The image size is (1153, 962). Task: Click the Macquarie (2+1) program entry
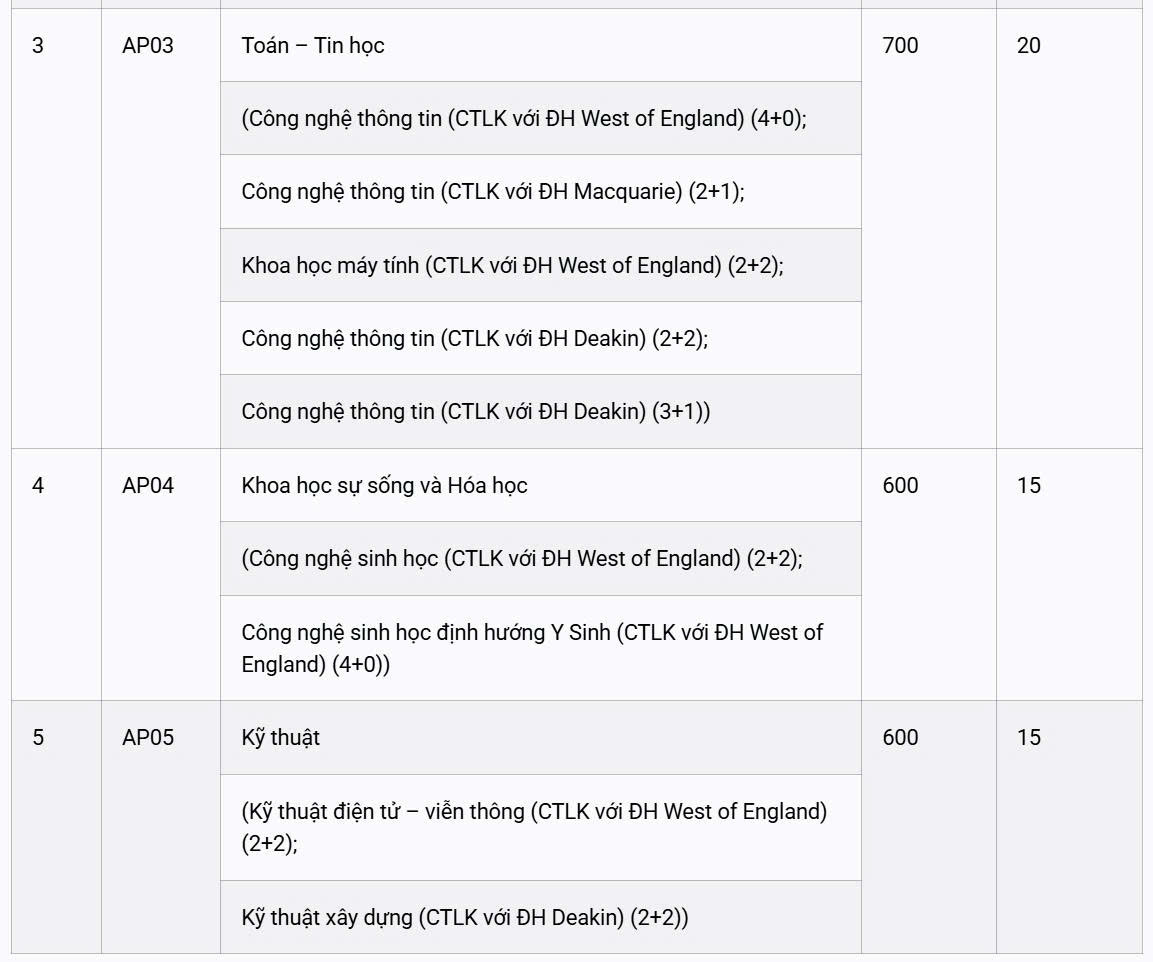492,192
